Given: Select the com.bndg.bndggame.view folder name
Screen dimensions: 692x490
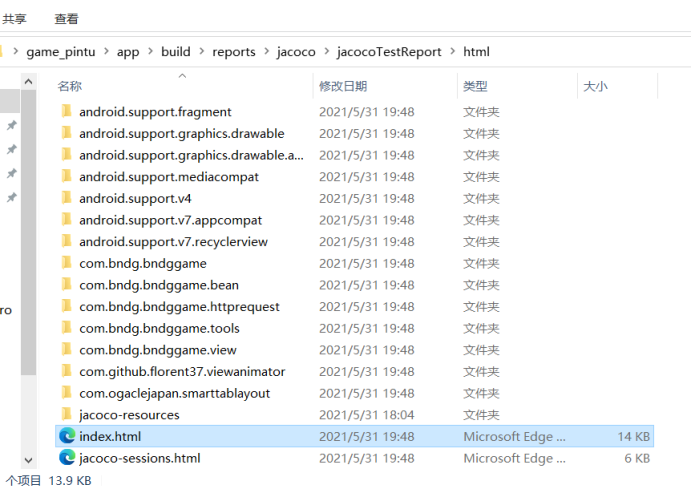Looking at the screenshot, I should click(x=158, y=350).
